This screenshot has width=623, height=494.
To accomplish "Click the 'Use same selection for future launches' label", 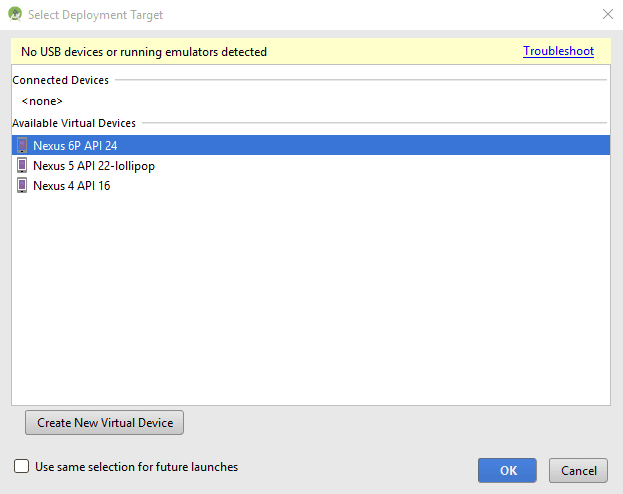I will click(x=136, y=467).
